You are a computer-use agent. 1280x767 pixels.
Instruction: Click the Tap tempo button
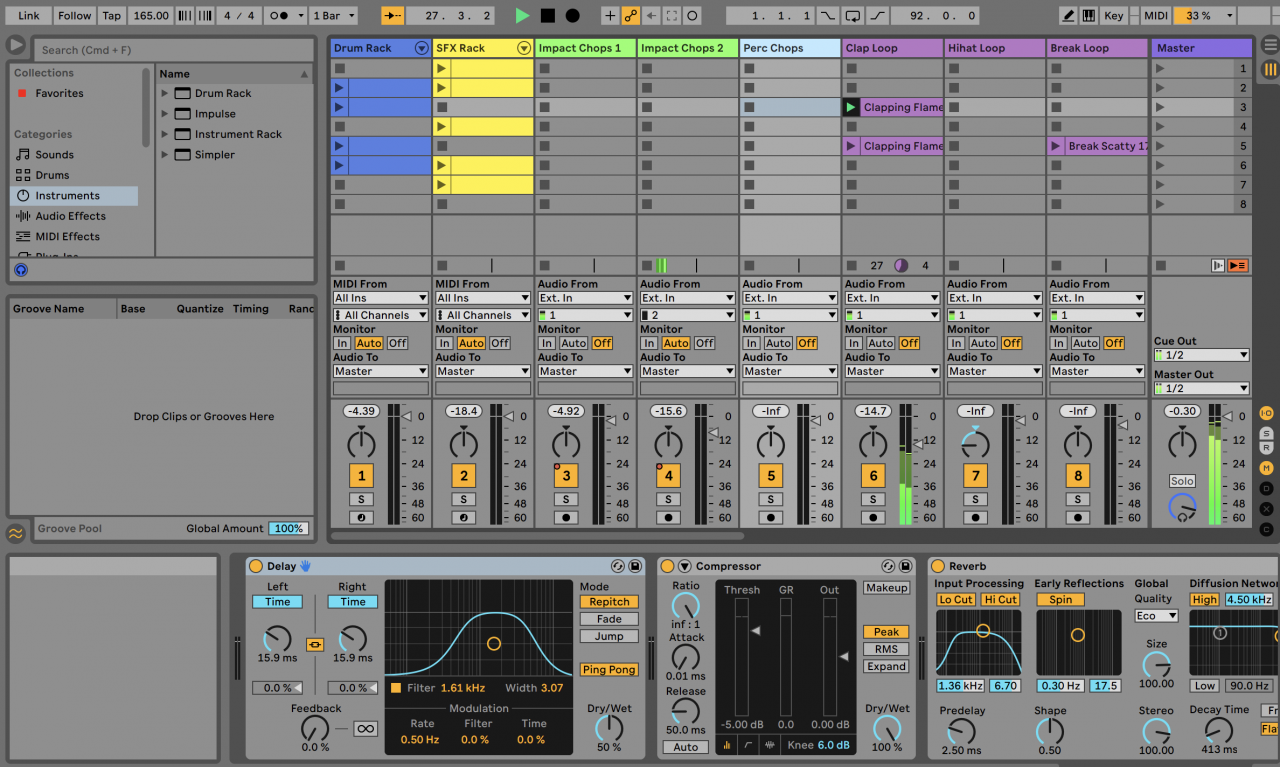(111, 15)
